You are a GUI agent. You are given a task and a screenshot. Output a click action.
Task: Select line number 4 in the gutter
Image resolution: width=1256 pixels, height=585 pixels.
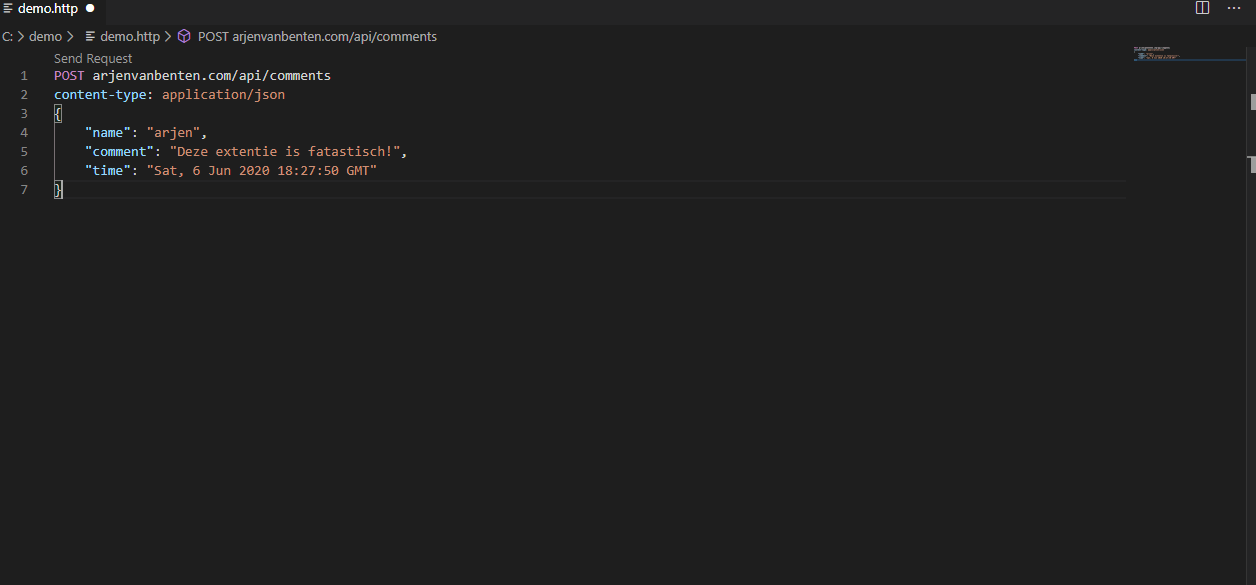pyautogui.click(x=24, y=132)
